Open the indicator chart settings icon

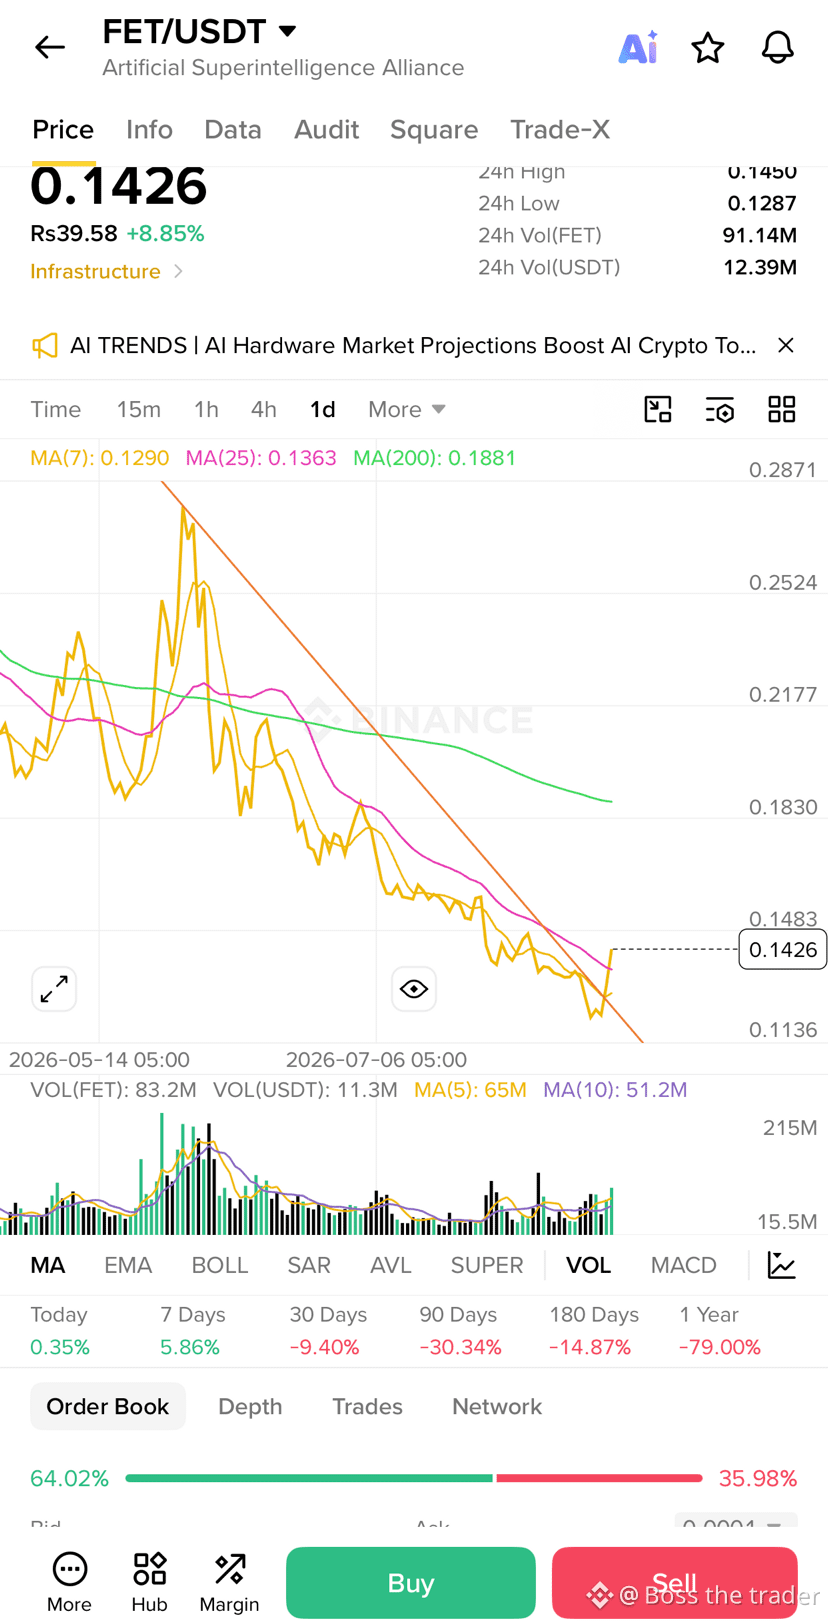coord(782,1265)
